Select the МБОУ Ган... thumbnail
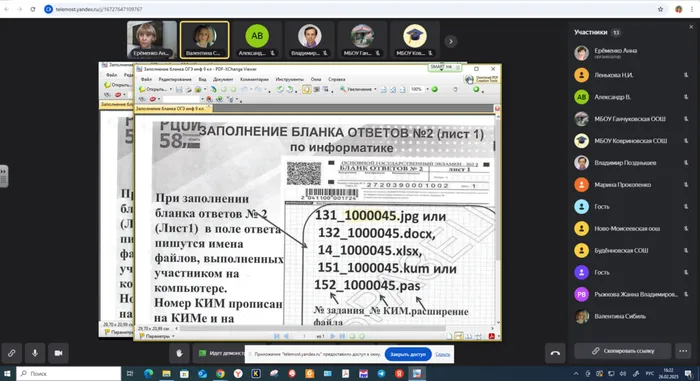 click(x=362, y=39)
